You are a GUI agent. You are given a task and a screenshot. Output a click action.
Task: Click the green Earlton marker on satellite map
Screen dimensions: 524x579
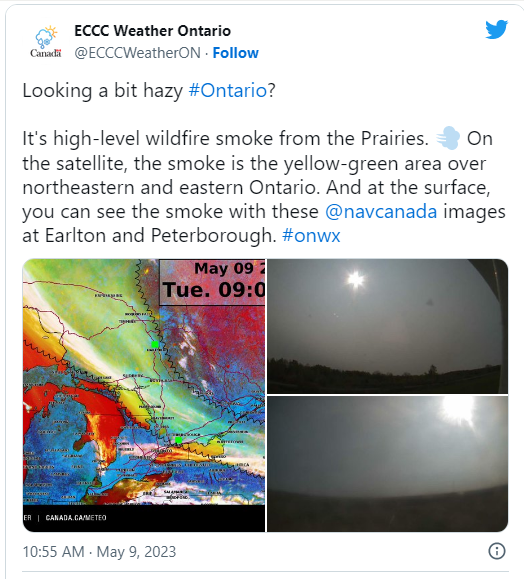(155, 344)
